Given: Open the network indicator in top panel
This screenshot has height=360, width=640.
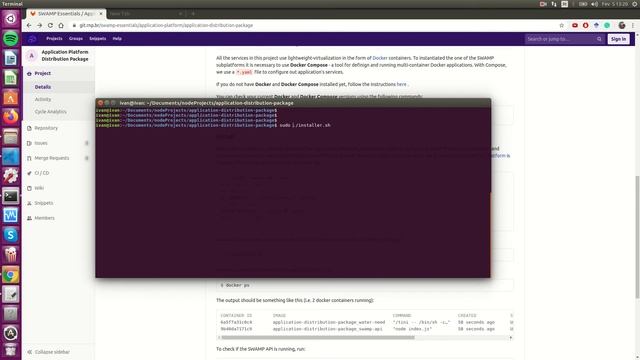Looking at the screenshot, I should [x=554, y=4].
